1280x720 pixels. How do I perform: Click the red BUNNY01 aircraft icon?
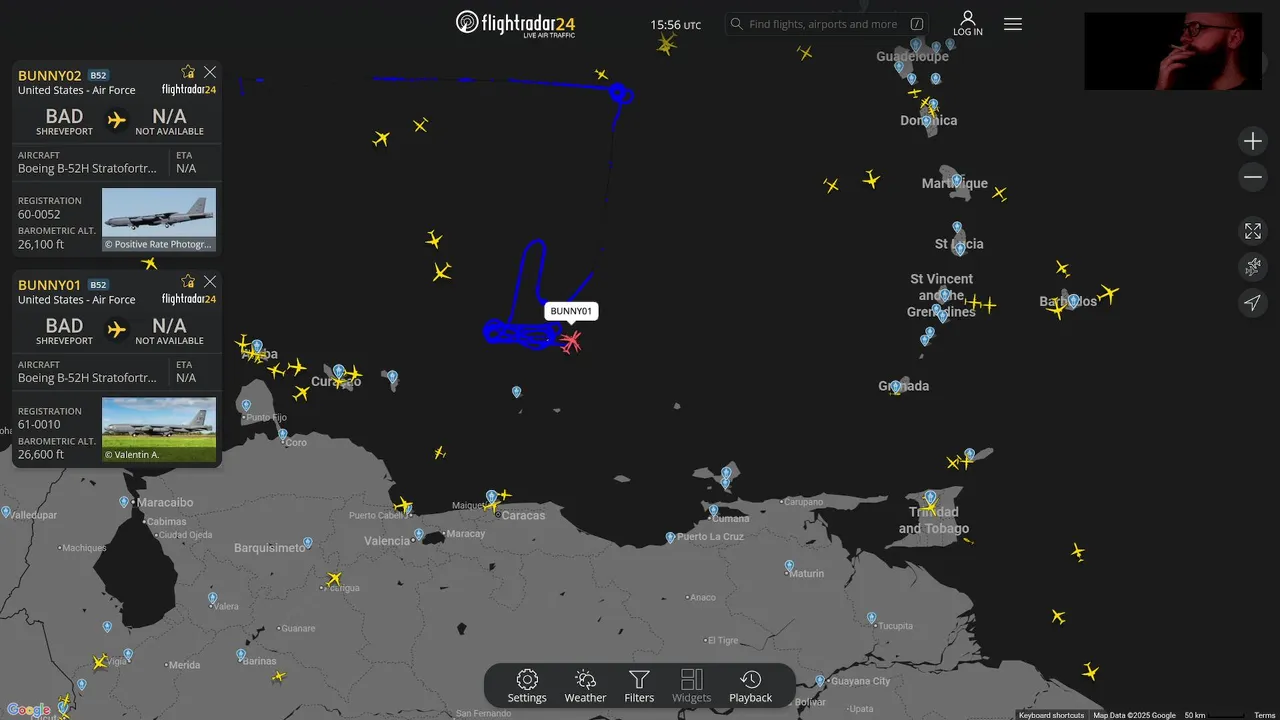pos(571,343)
